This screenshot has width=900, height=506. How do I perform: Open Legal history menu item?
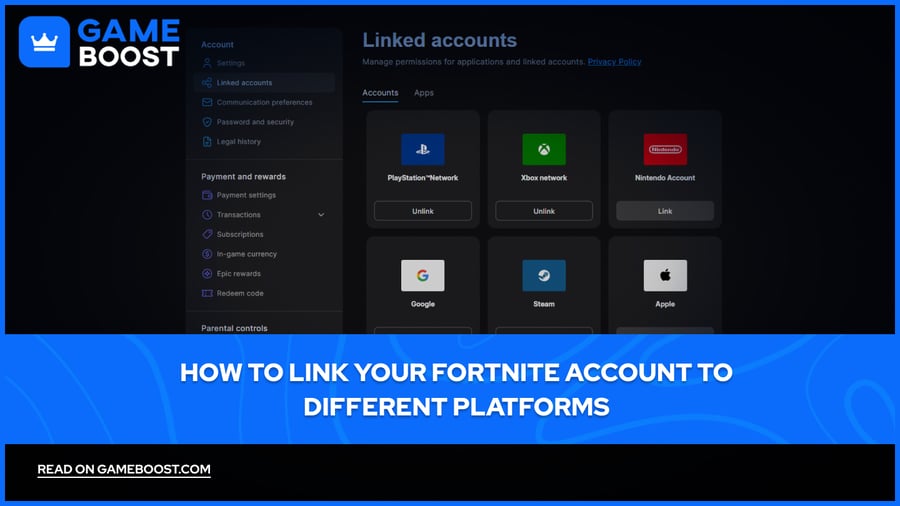pos(238,141)
